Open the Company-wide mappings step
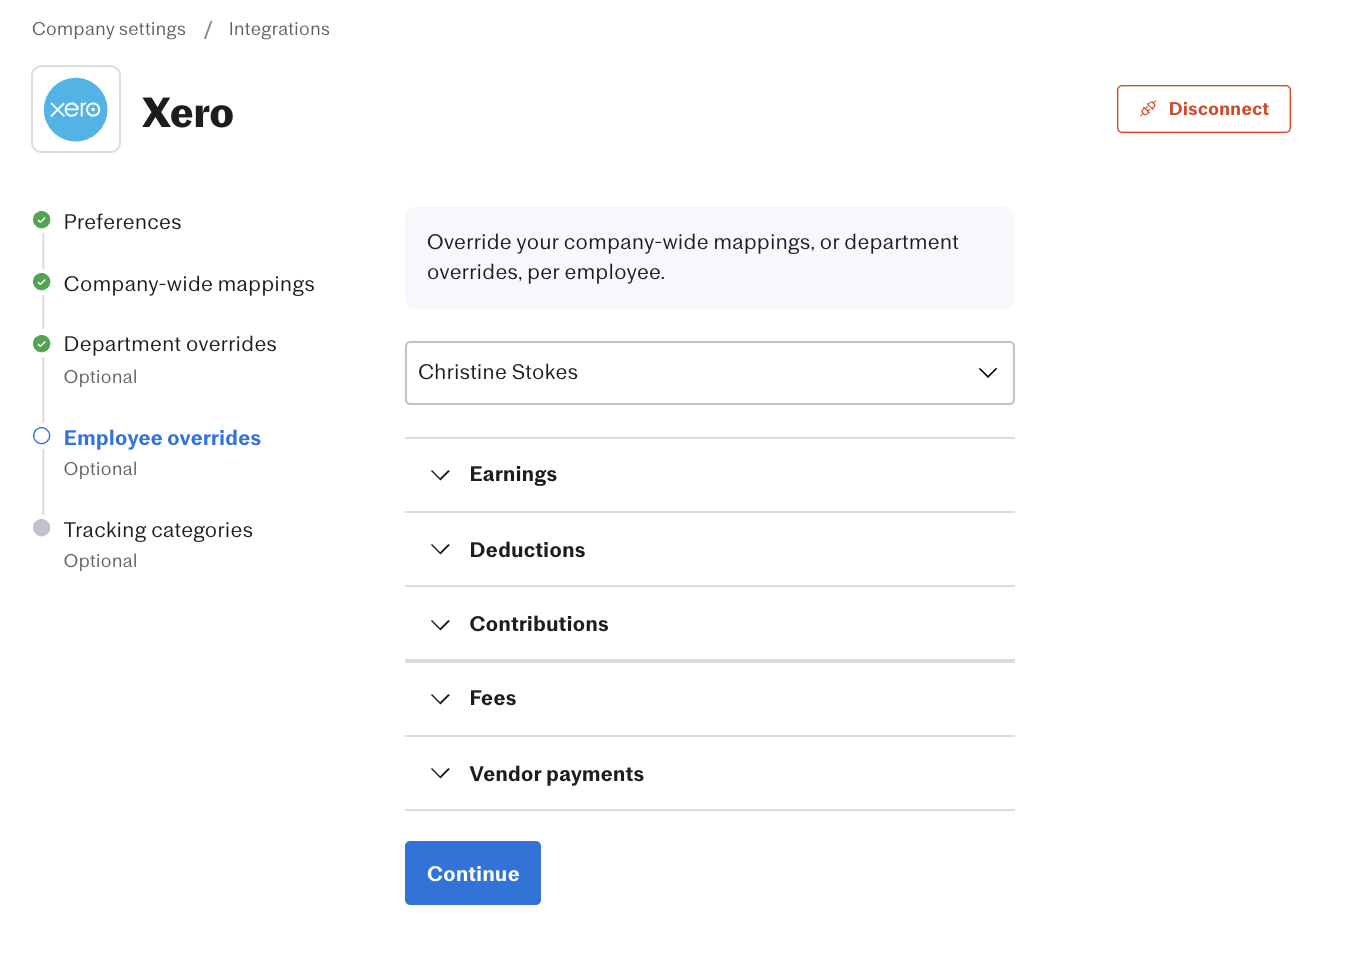The image size is (1372, 958). point(189,284)
